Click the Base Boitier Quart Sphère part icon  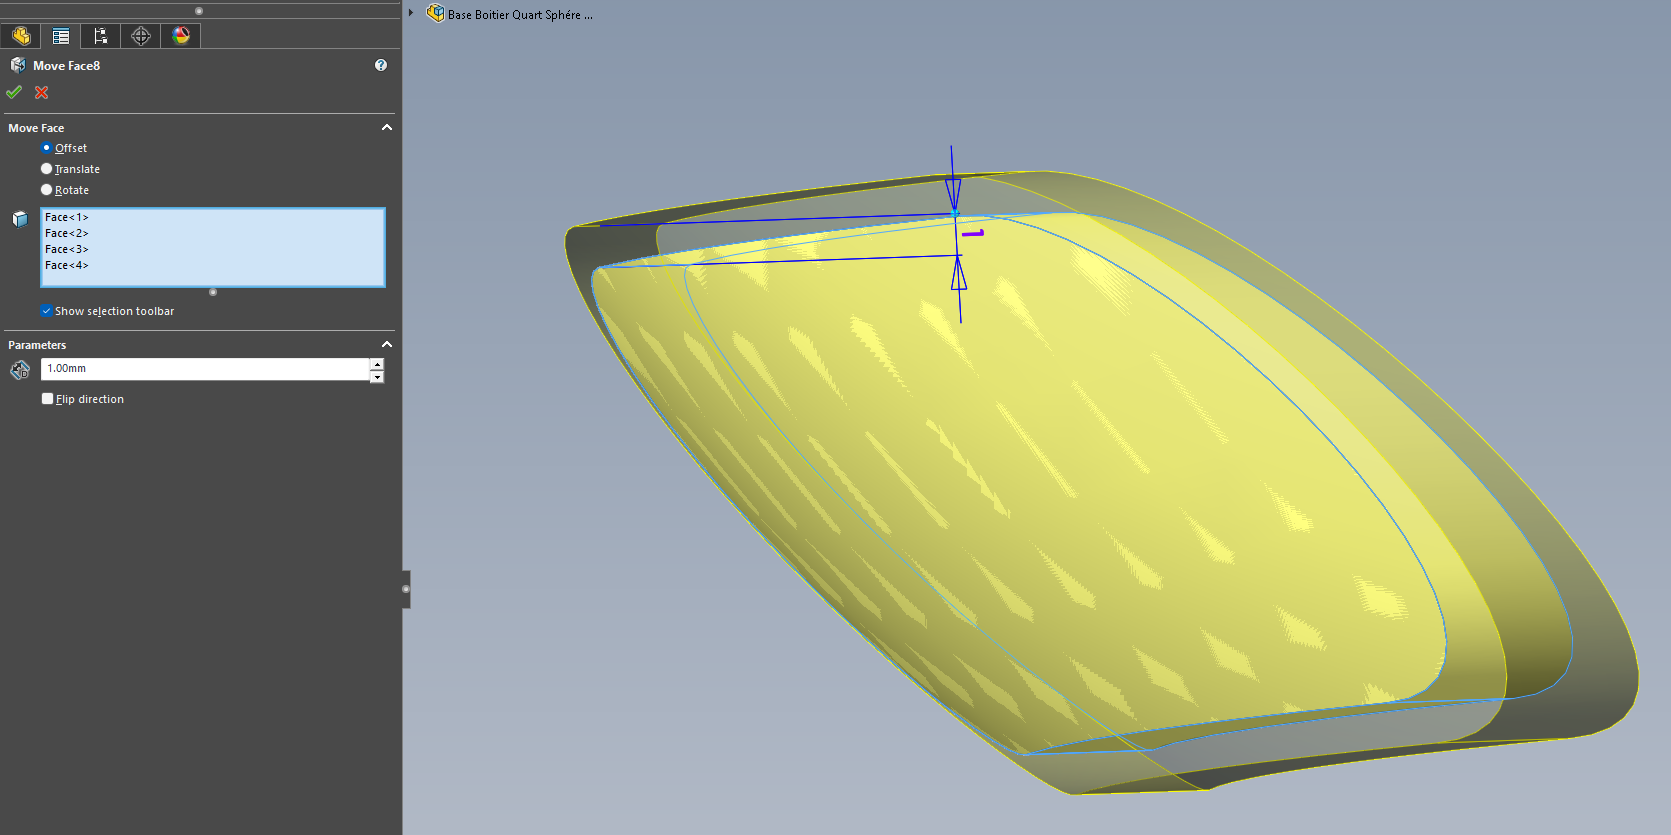[x=435, y=14]
